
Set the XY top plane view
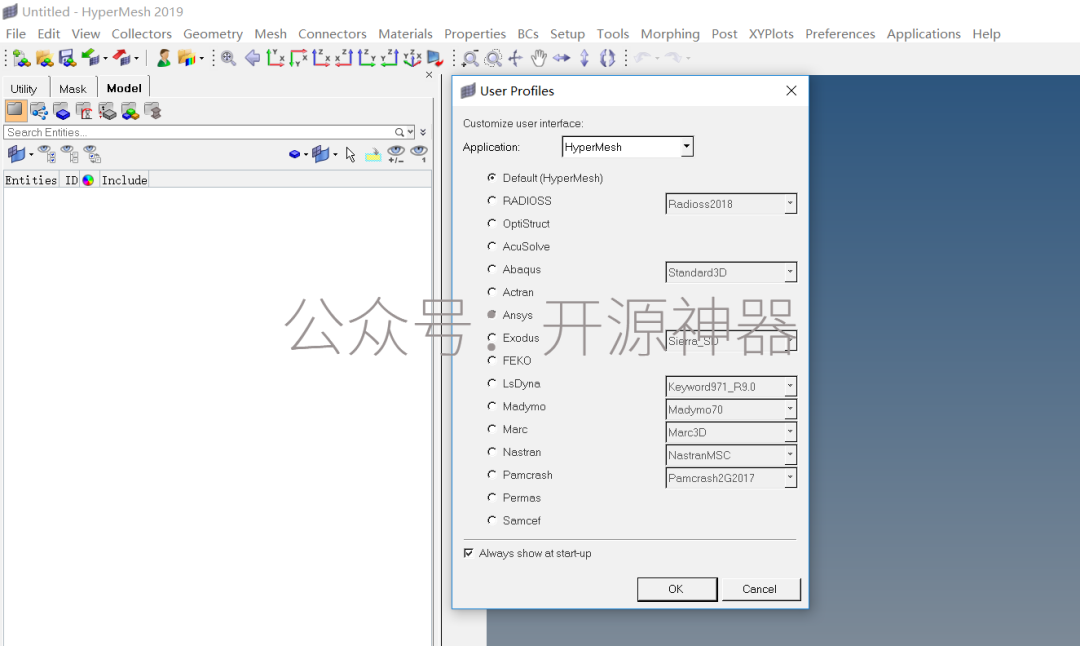pos(275,59)
